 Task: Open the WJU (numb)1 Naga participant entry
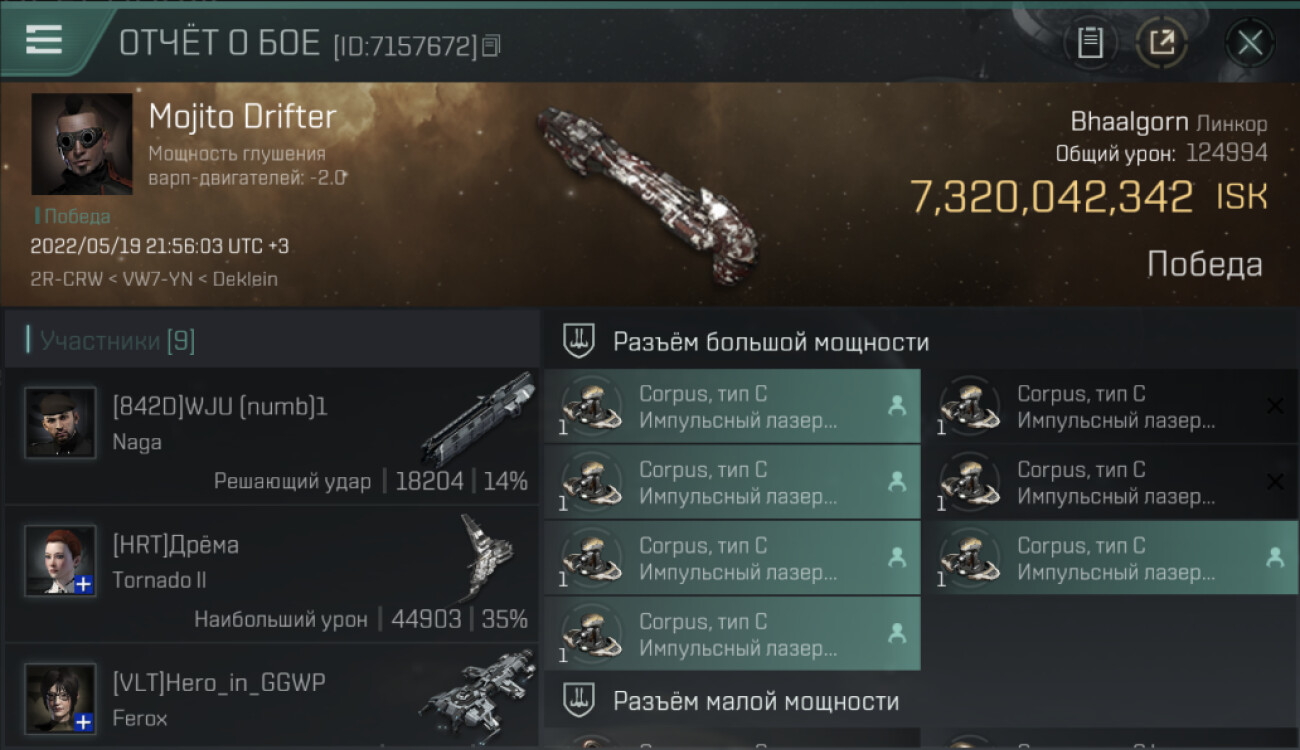[x=271, y=436]
